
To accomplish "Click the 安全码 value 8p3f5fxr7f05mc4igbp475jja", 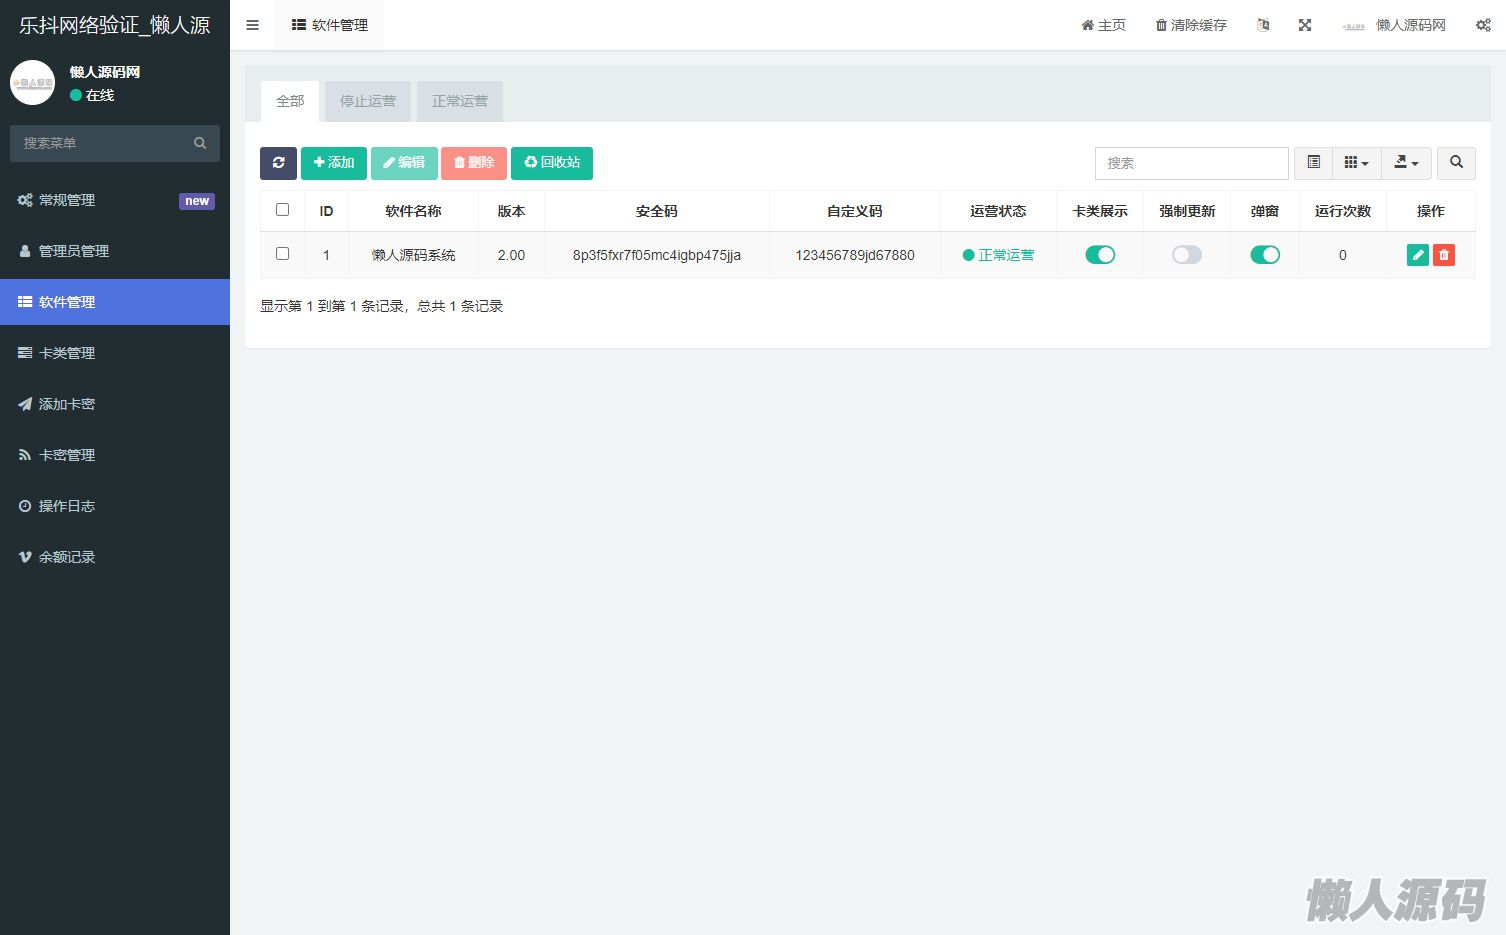I will (657, 255).
